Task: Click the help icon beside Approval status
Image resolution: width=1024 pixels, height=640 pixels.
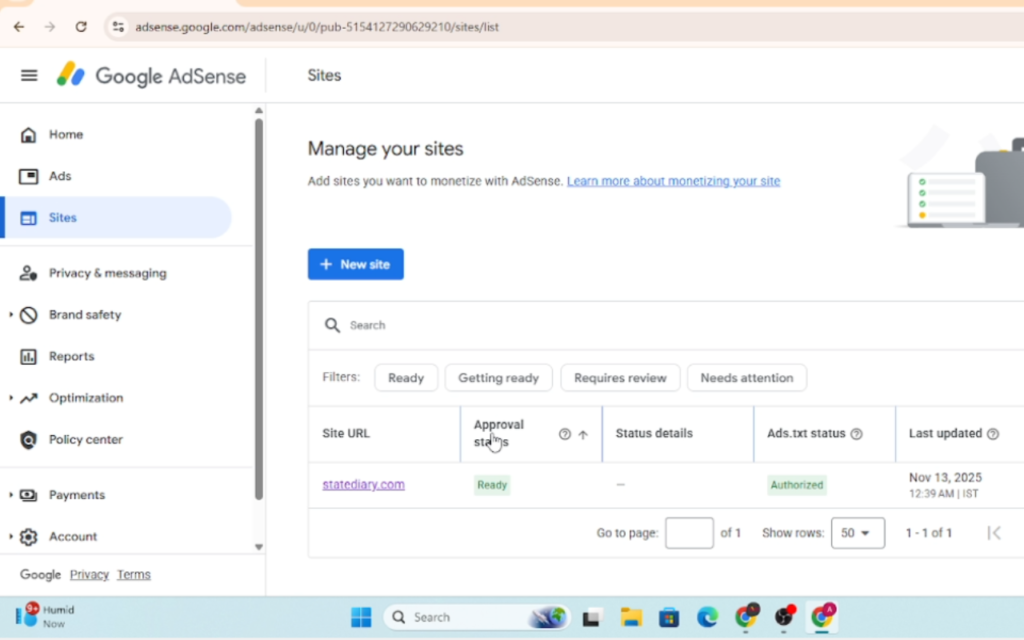Action: click(565, 434)
